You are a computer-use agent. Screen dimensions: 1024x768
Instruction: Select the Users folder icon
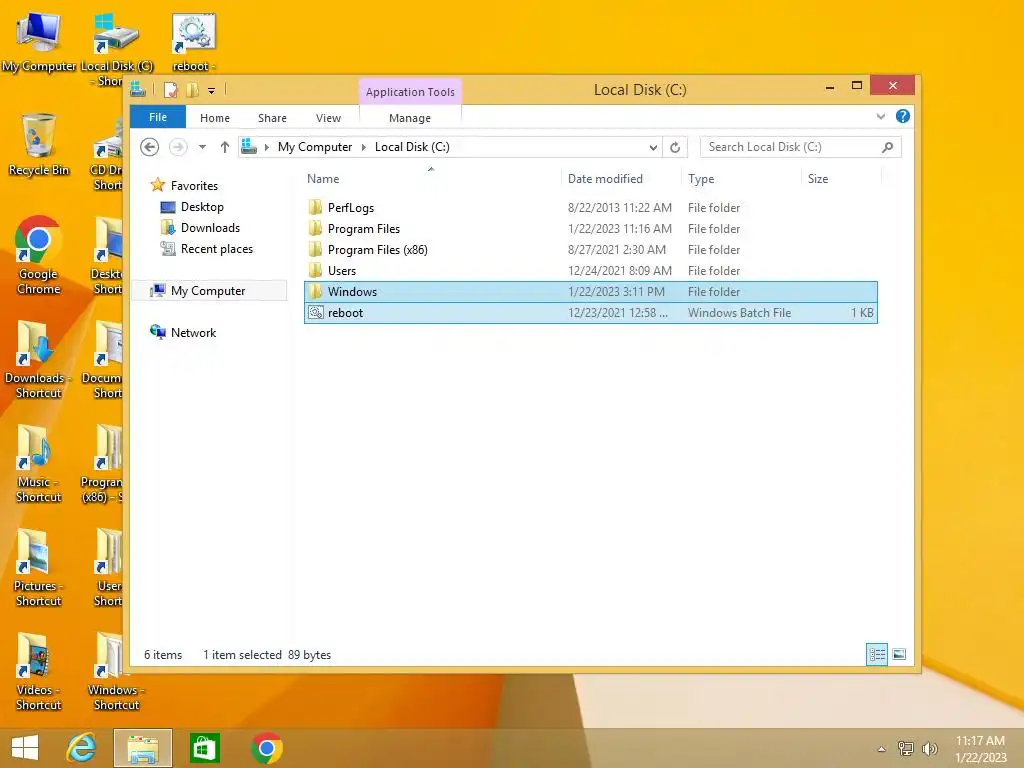point(315,270)
